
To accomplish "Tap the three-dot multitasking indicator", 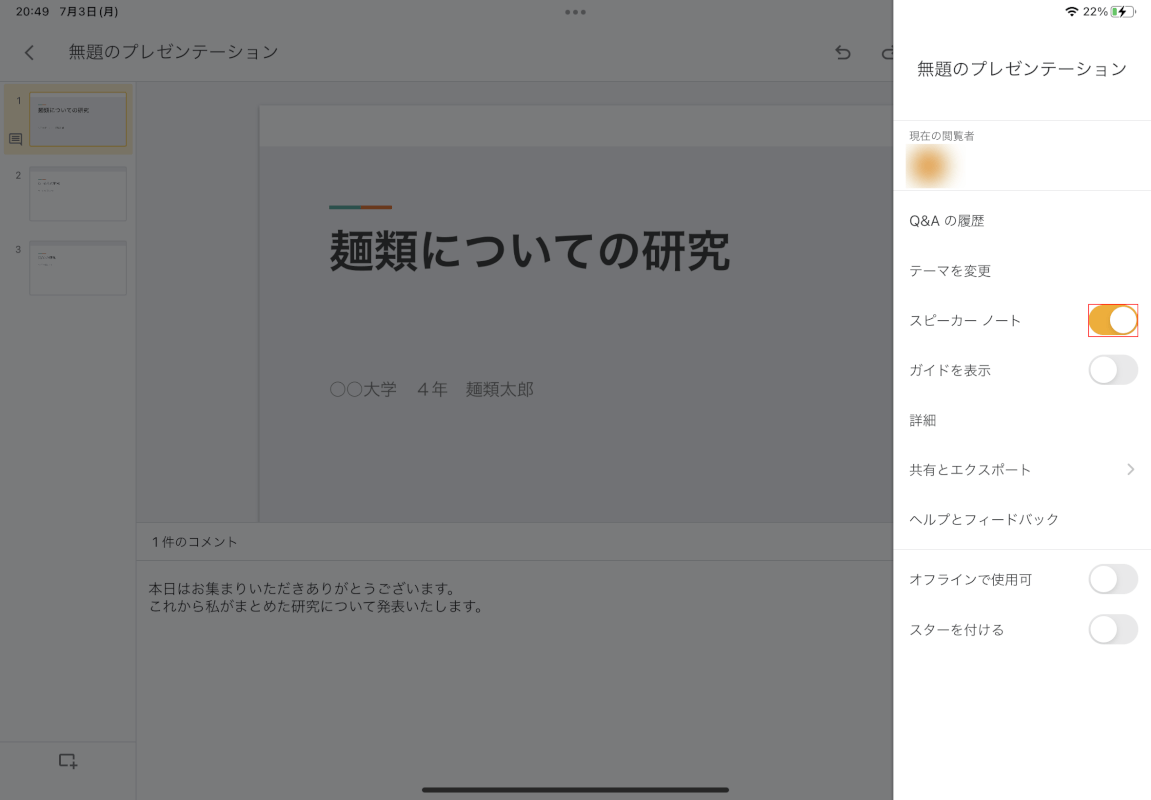I will point(576,12).
